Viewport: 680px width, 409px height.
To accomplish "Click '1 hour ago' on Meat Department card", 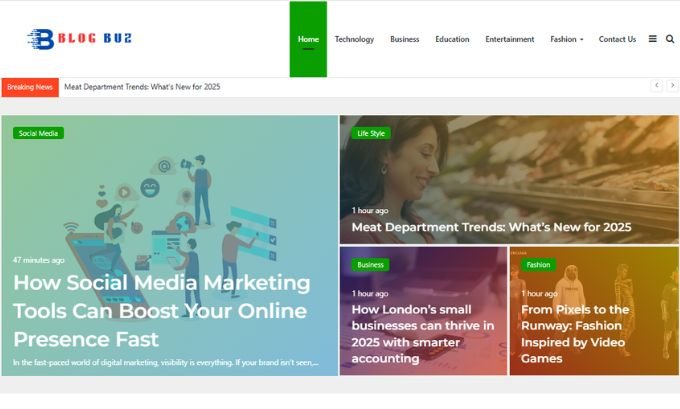I will tap(370, 211).
